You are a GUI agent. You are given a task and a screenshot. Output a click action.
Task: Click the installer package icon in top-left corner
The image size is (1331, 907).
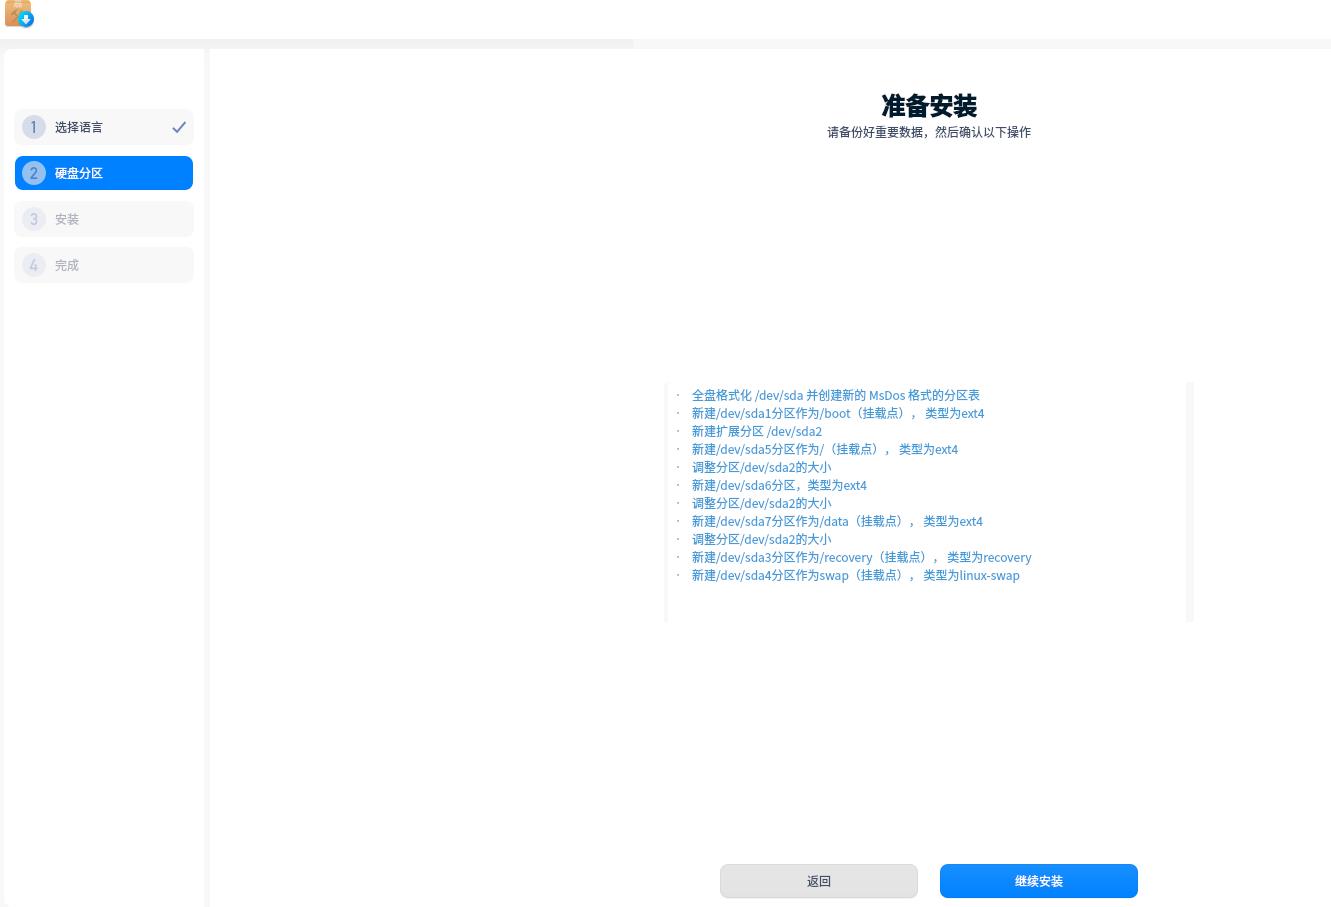pyautogui.click(x=19, y=14)
